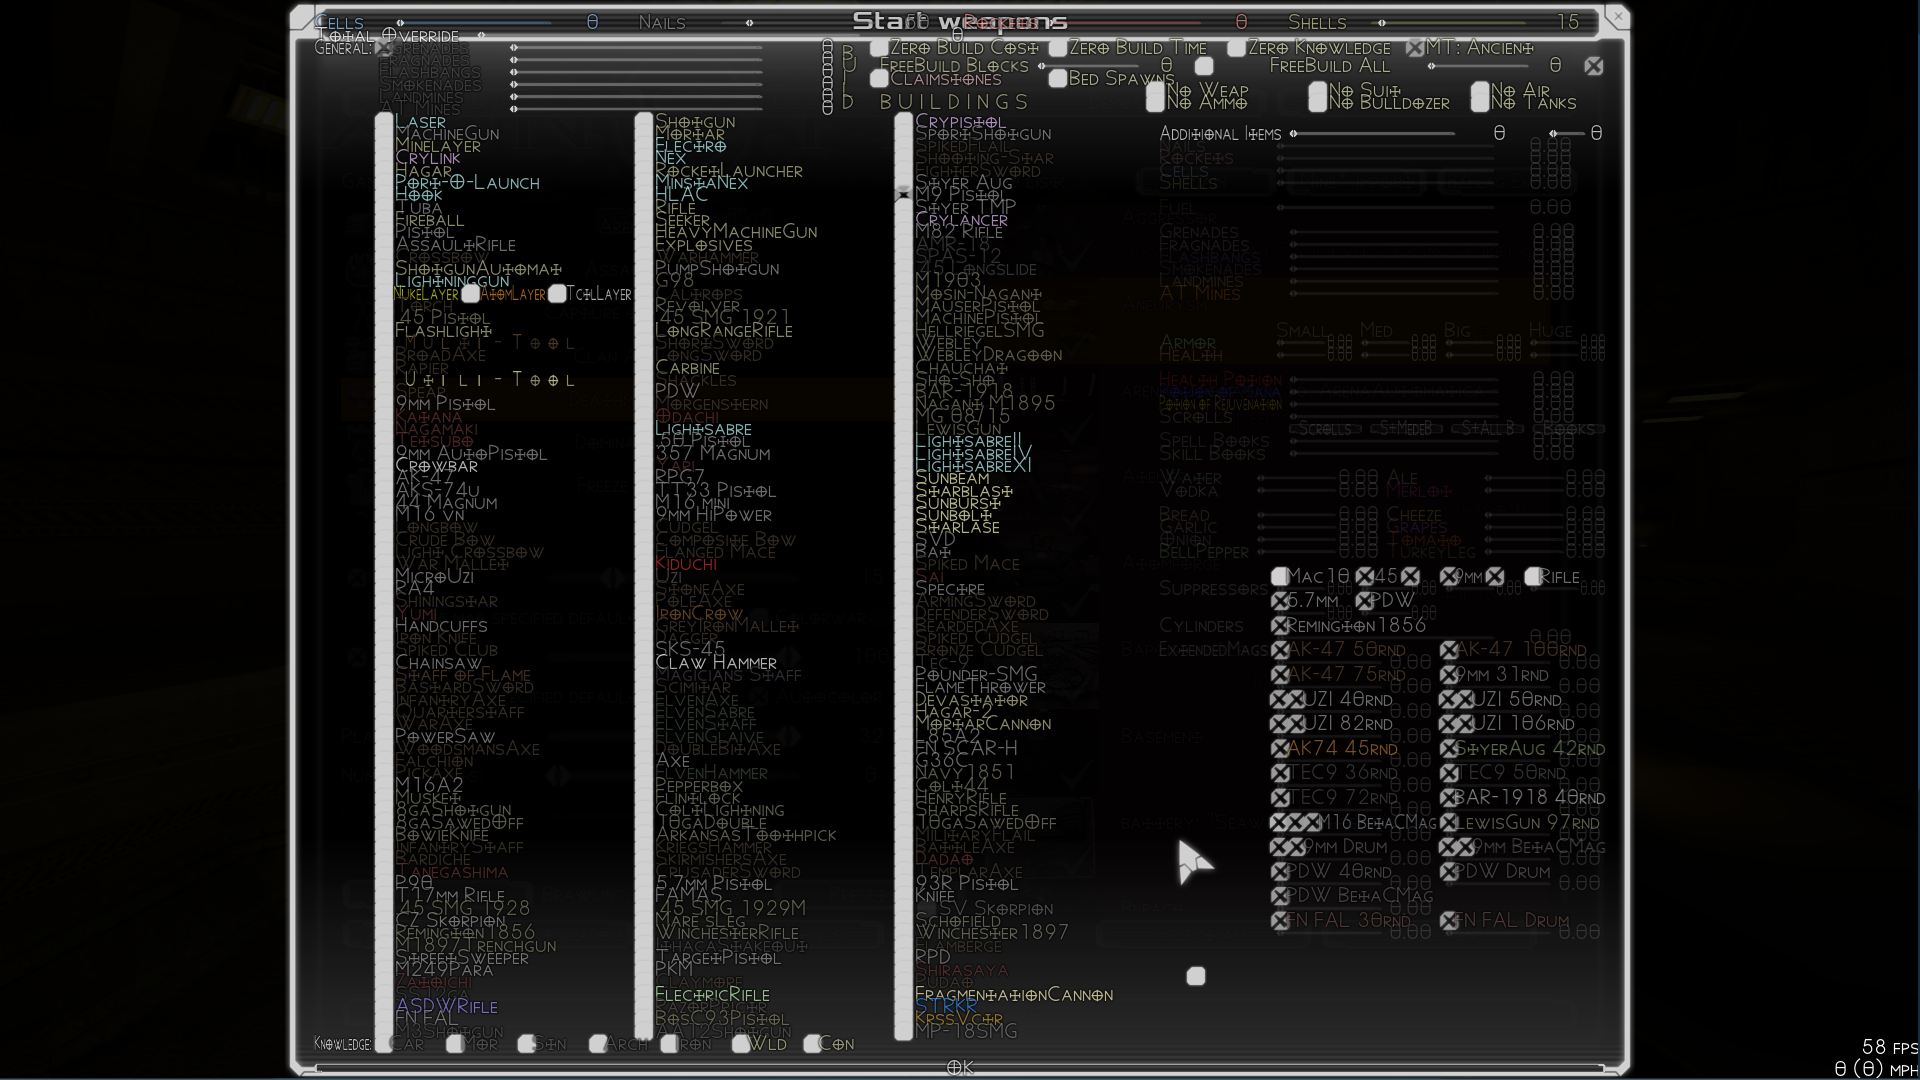
Task: Select the ASDWRifle weapon entry
Action: pos(446,1006)
